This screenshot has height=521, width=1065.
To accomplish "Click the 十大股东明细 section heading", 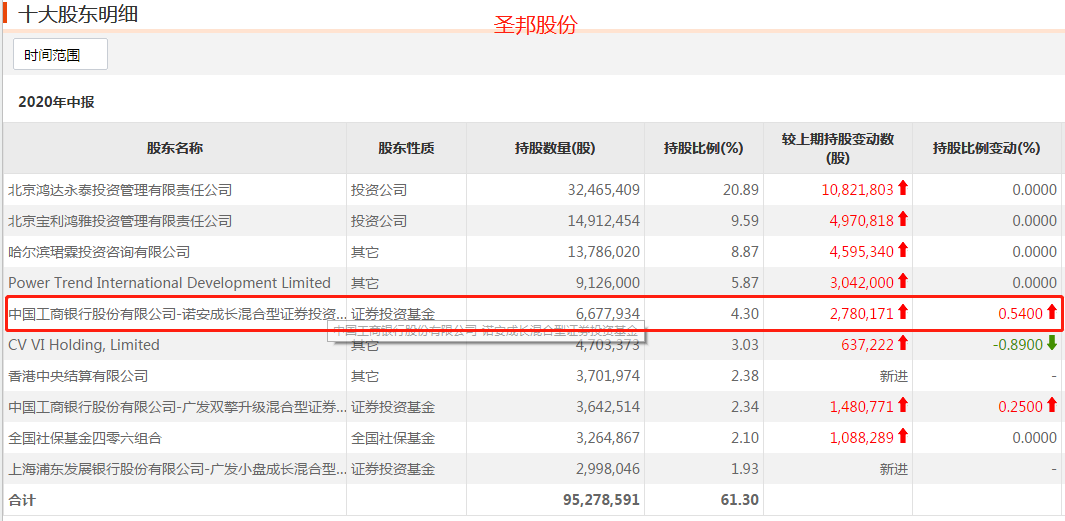I will tap(77, 14).
